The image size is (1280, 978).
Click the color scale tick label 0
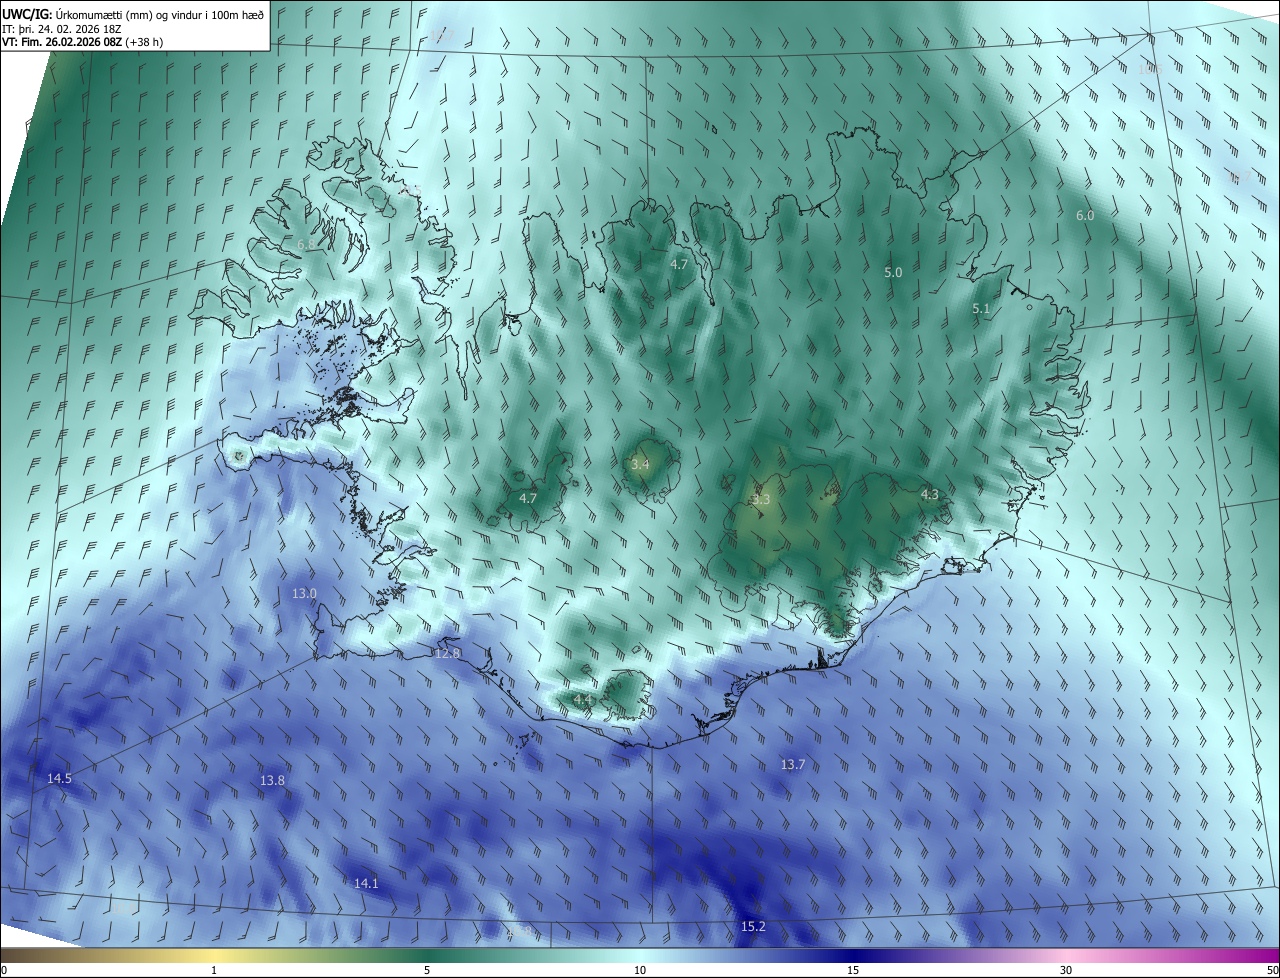click(4, 970)
